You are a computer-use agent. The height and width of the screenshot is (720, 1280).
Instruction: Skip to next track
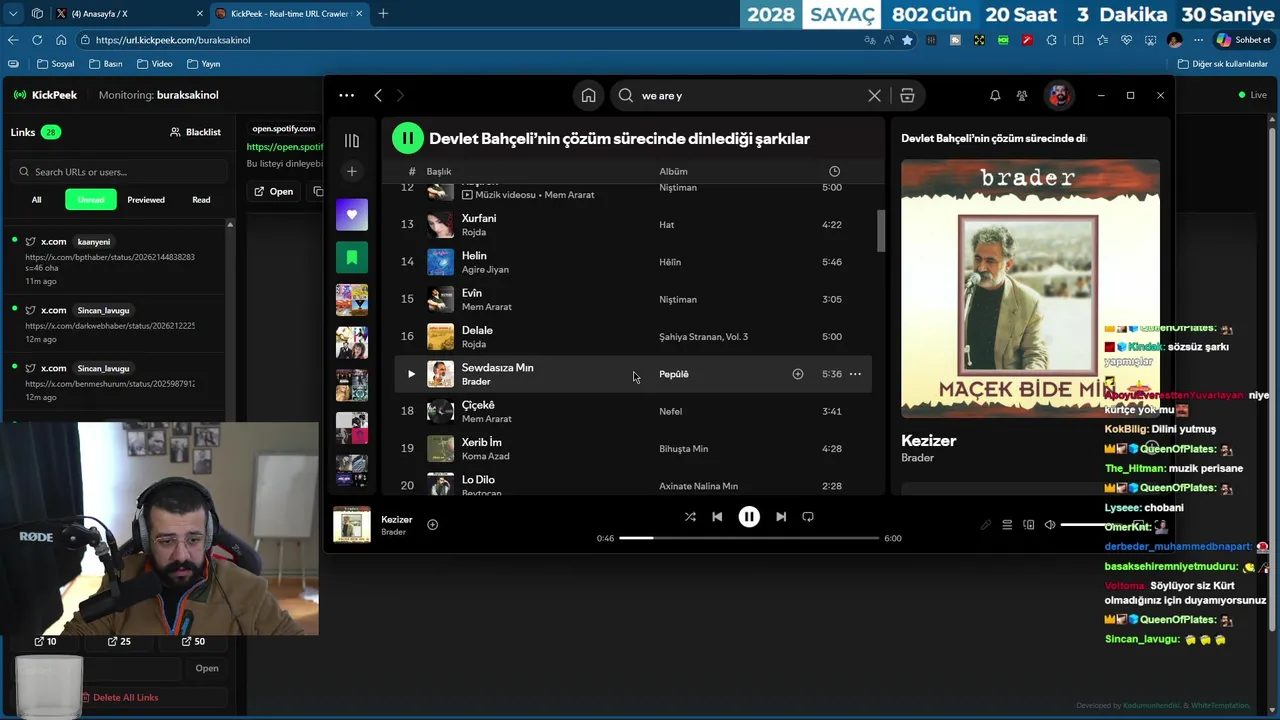[781, 516]
